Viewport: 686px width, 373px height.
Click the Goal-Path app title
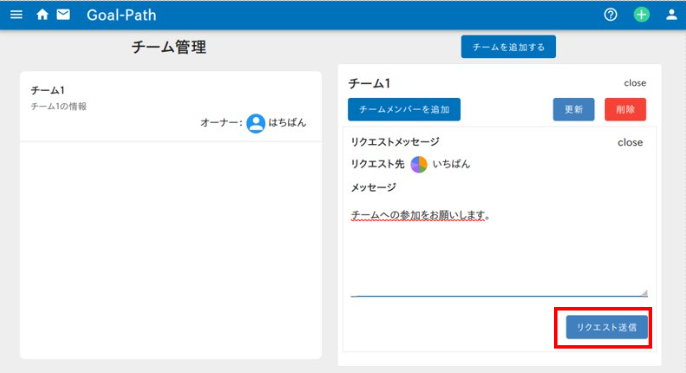point(121,15)
